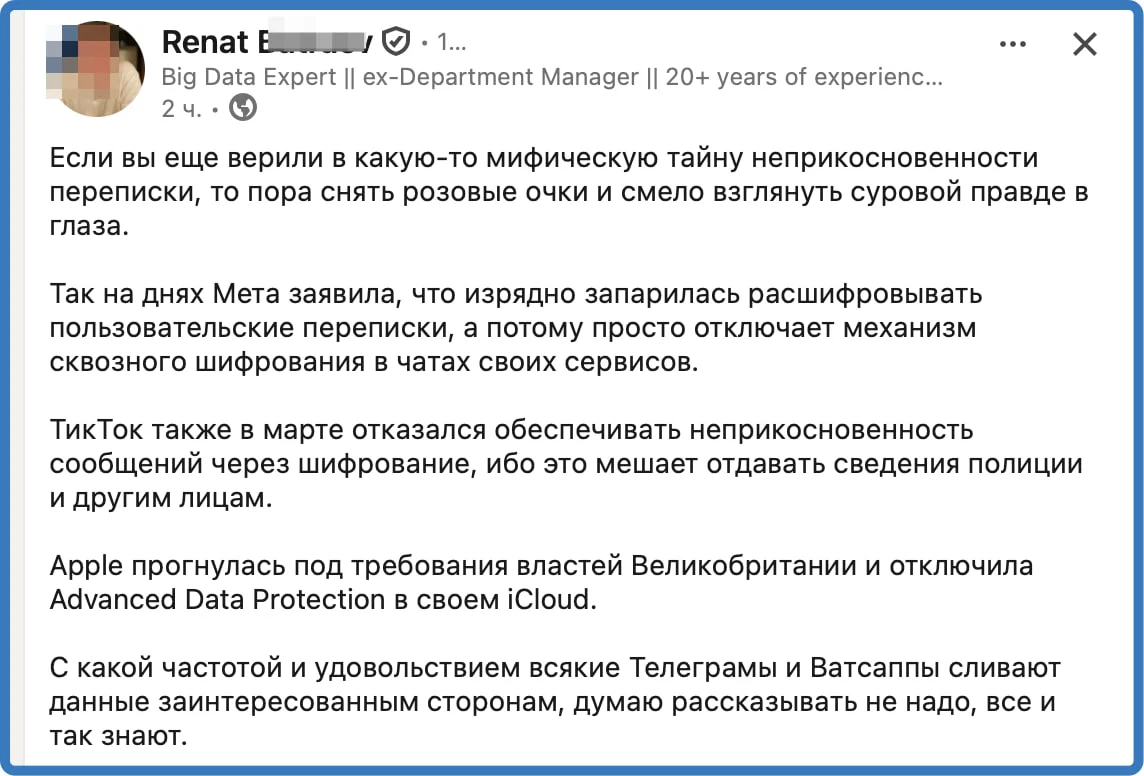Click the connection degree indicator after the badge
This screenshot has width=1144, height=776.
coord(447,42)
